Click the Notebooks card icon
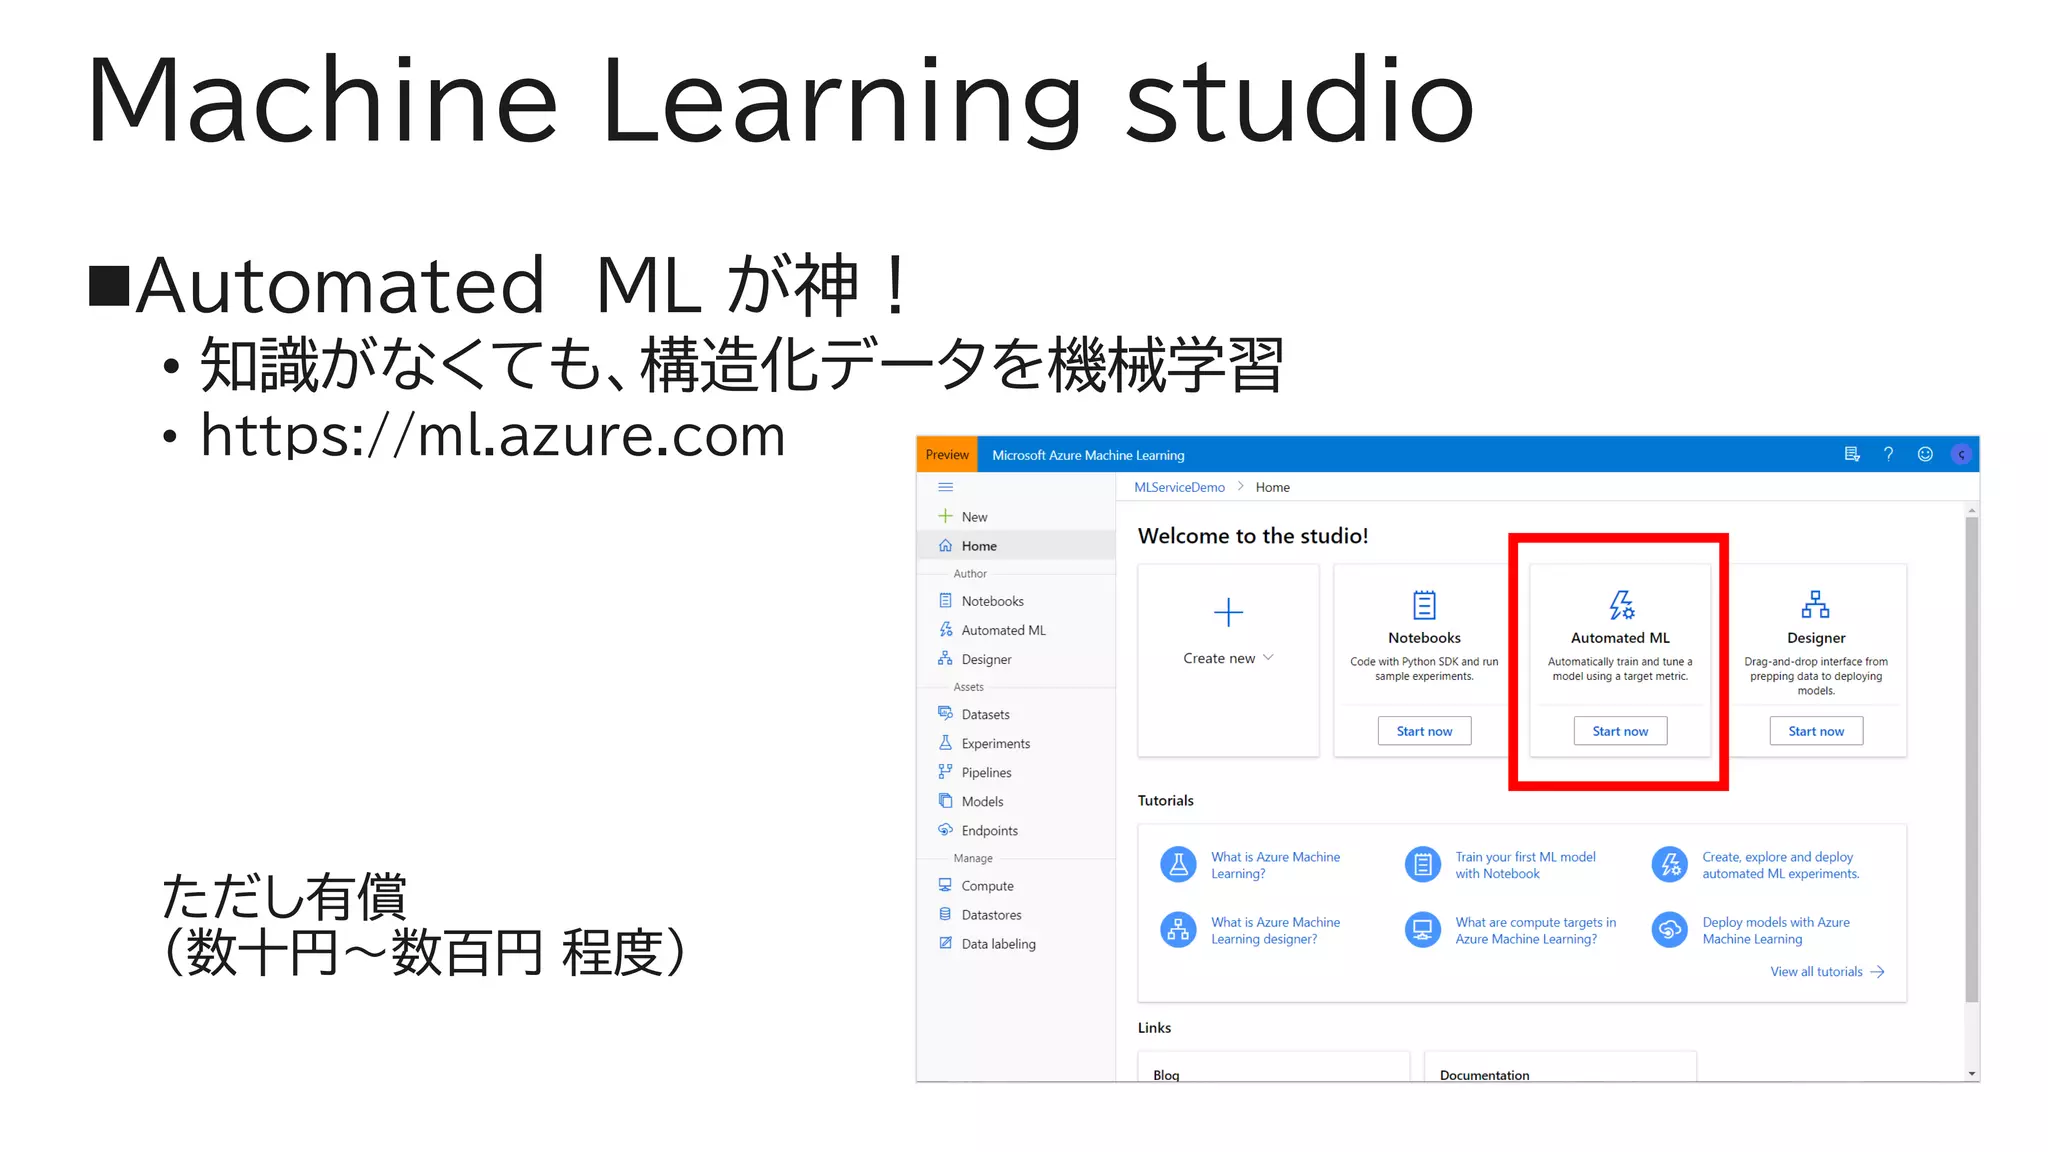2048x1152 pixels. [1424, 605]
